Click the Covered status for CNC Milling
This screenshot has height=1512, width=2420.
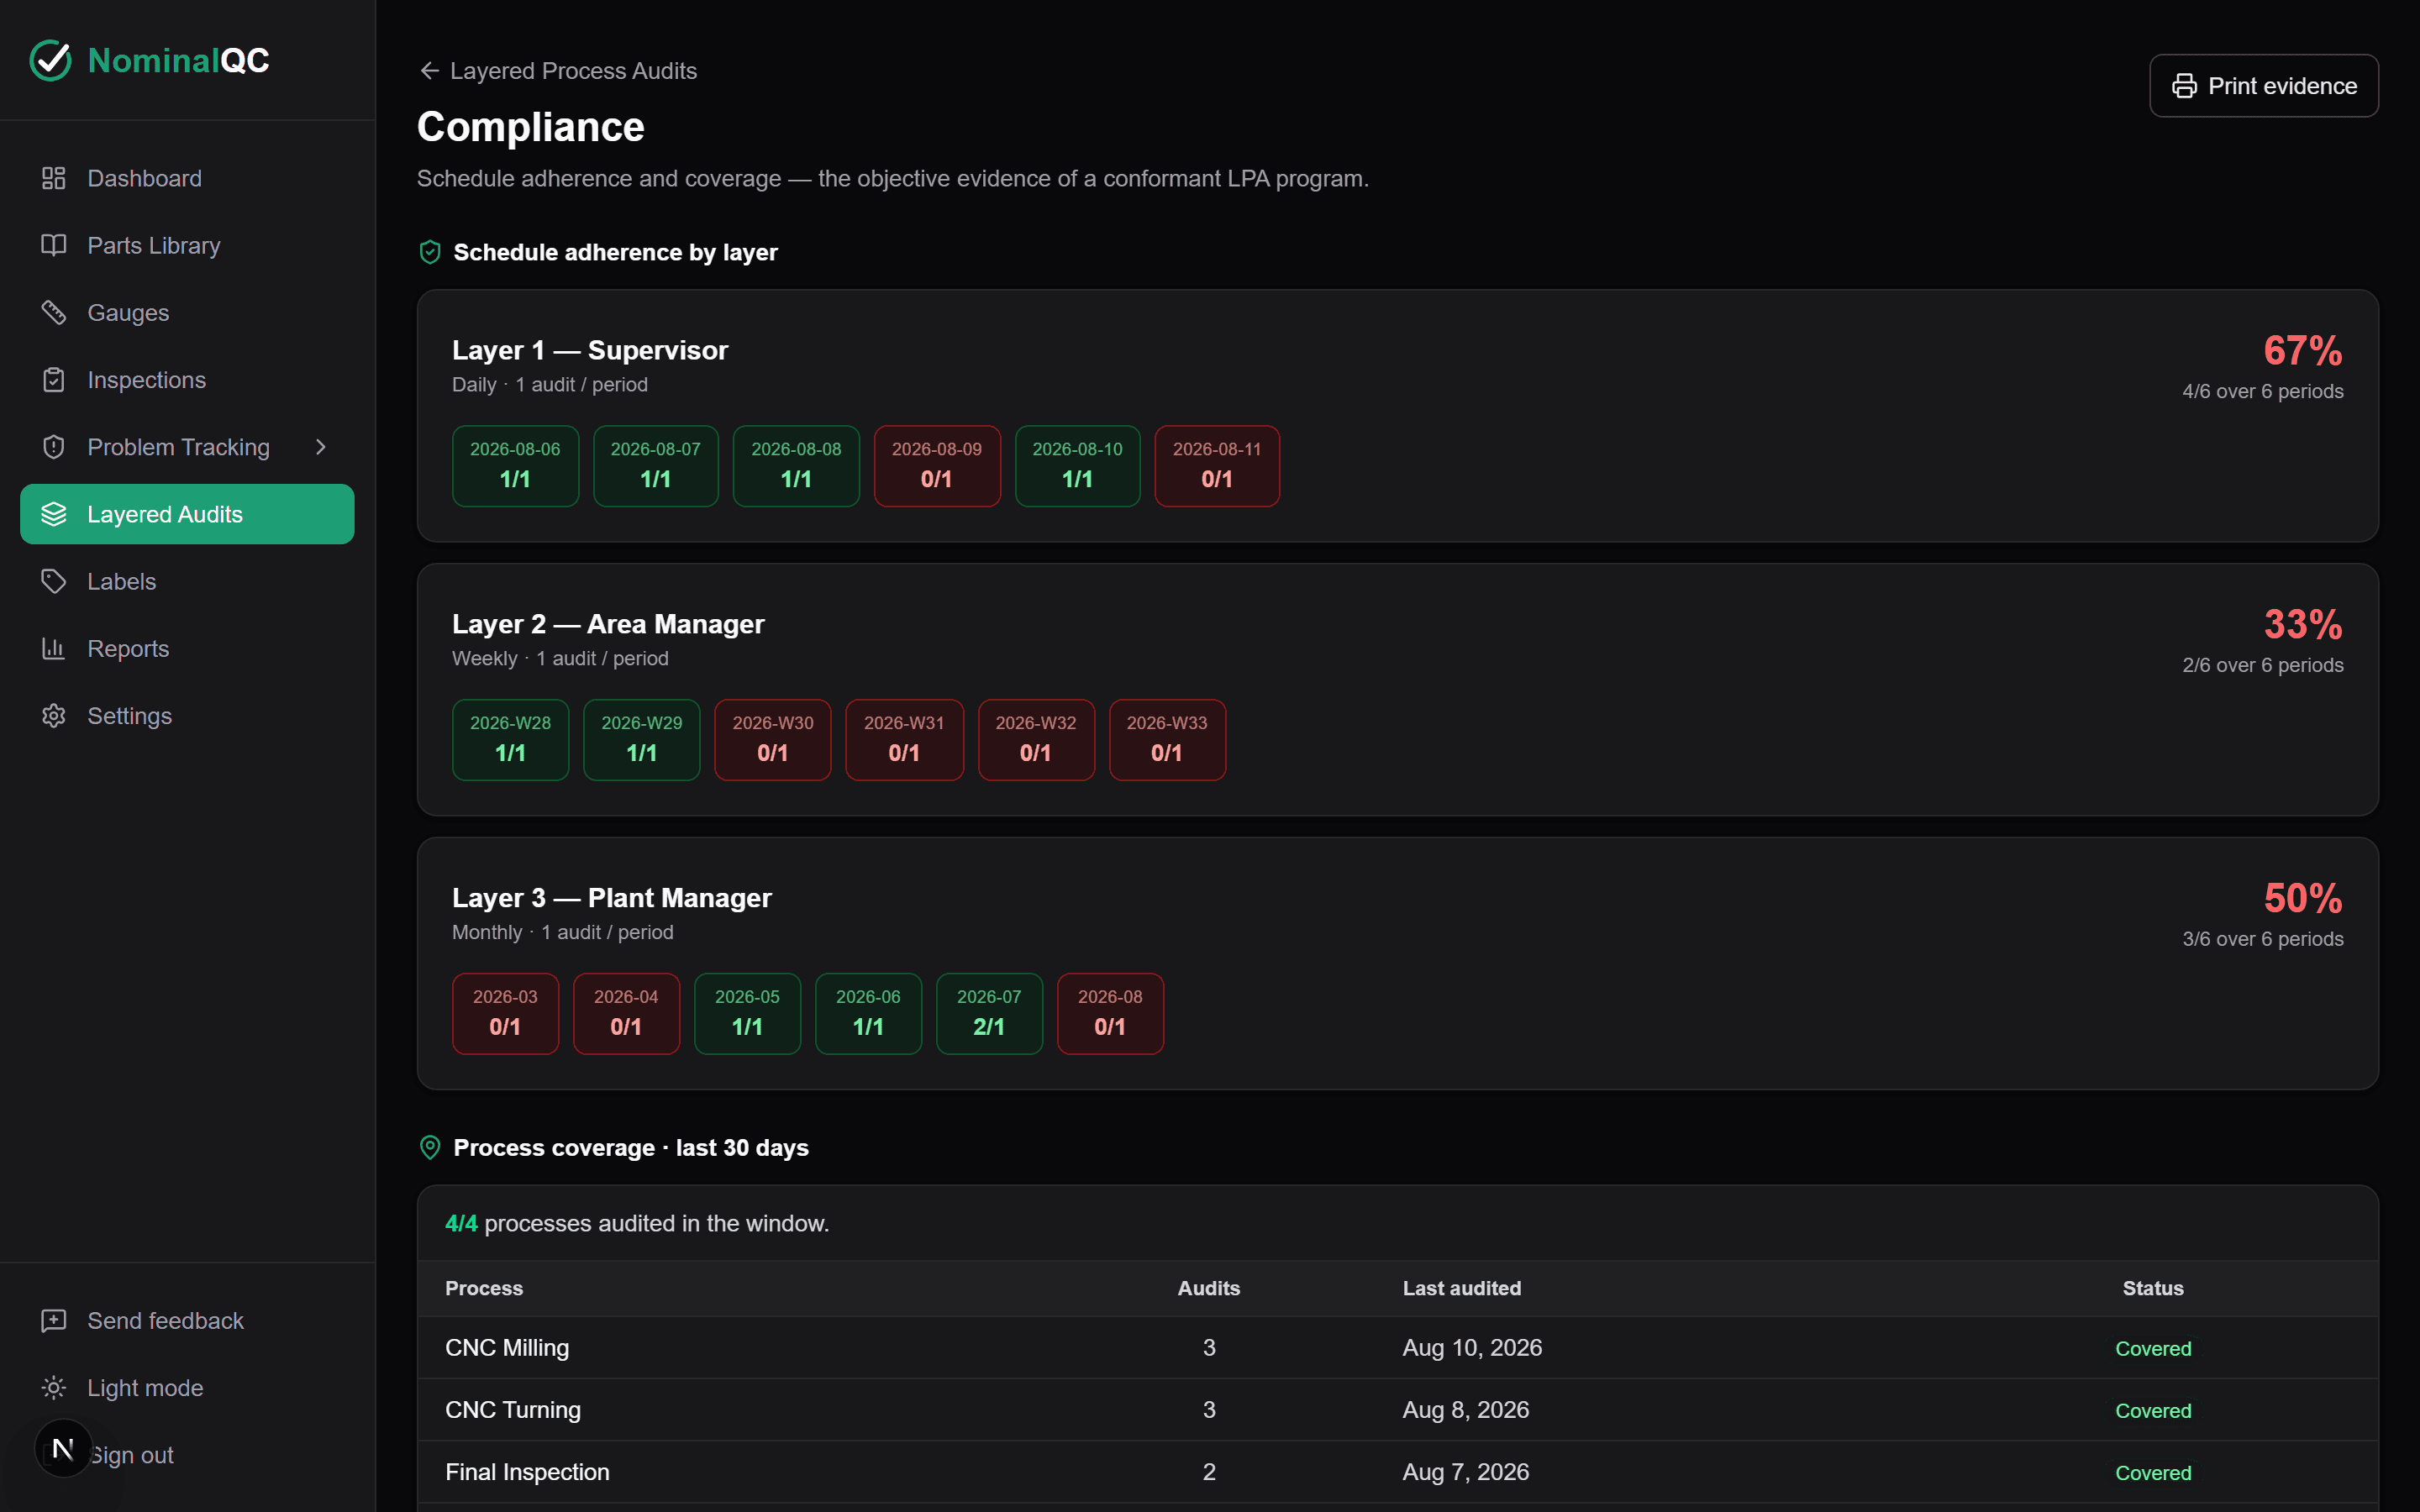2153,1349
